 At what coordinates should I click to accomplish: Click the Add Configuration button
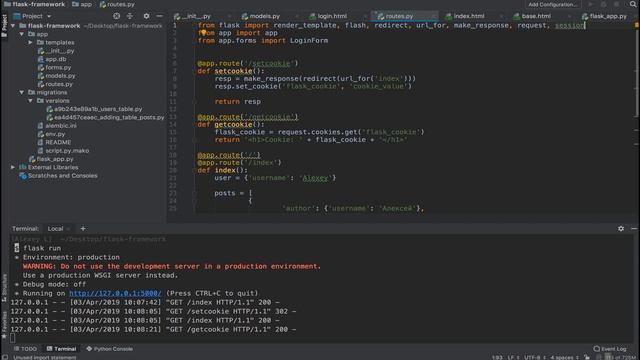click(x=553, y=4)
